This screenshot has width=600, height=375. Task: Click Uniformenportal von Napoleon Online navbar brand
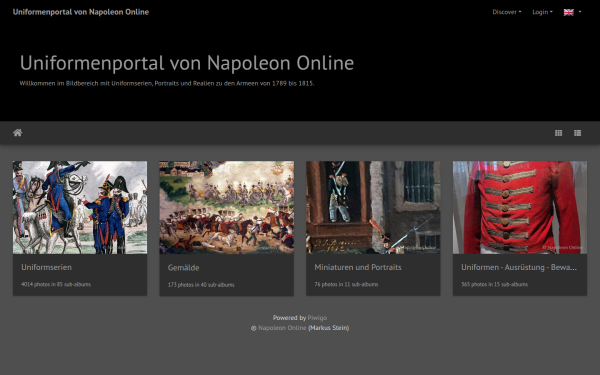pyautogui.click(x=81, y=12)
